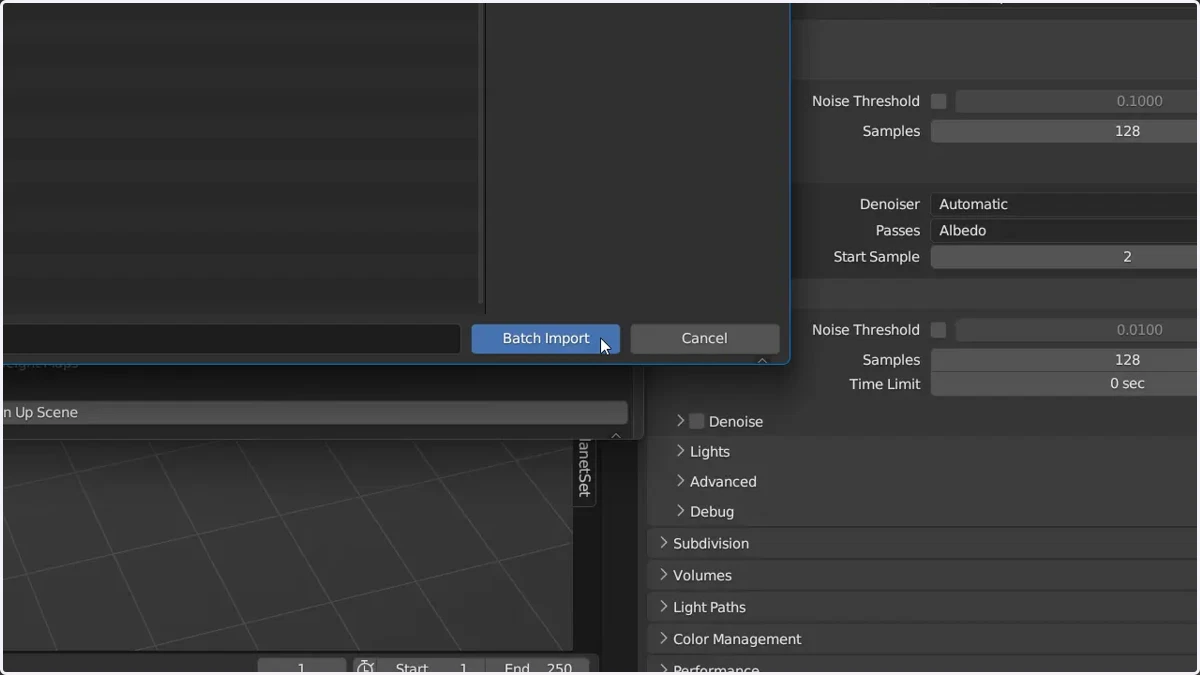Click the Start Sample label text
This screenshot has height=675, width=1200.
pyautogui.click(x=876, y=257)
